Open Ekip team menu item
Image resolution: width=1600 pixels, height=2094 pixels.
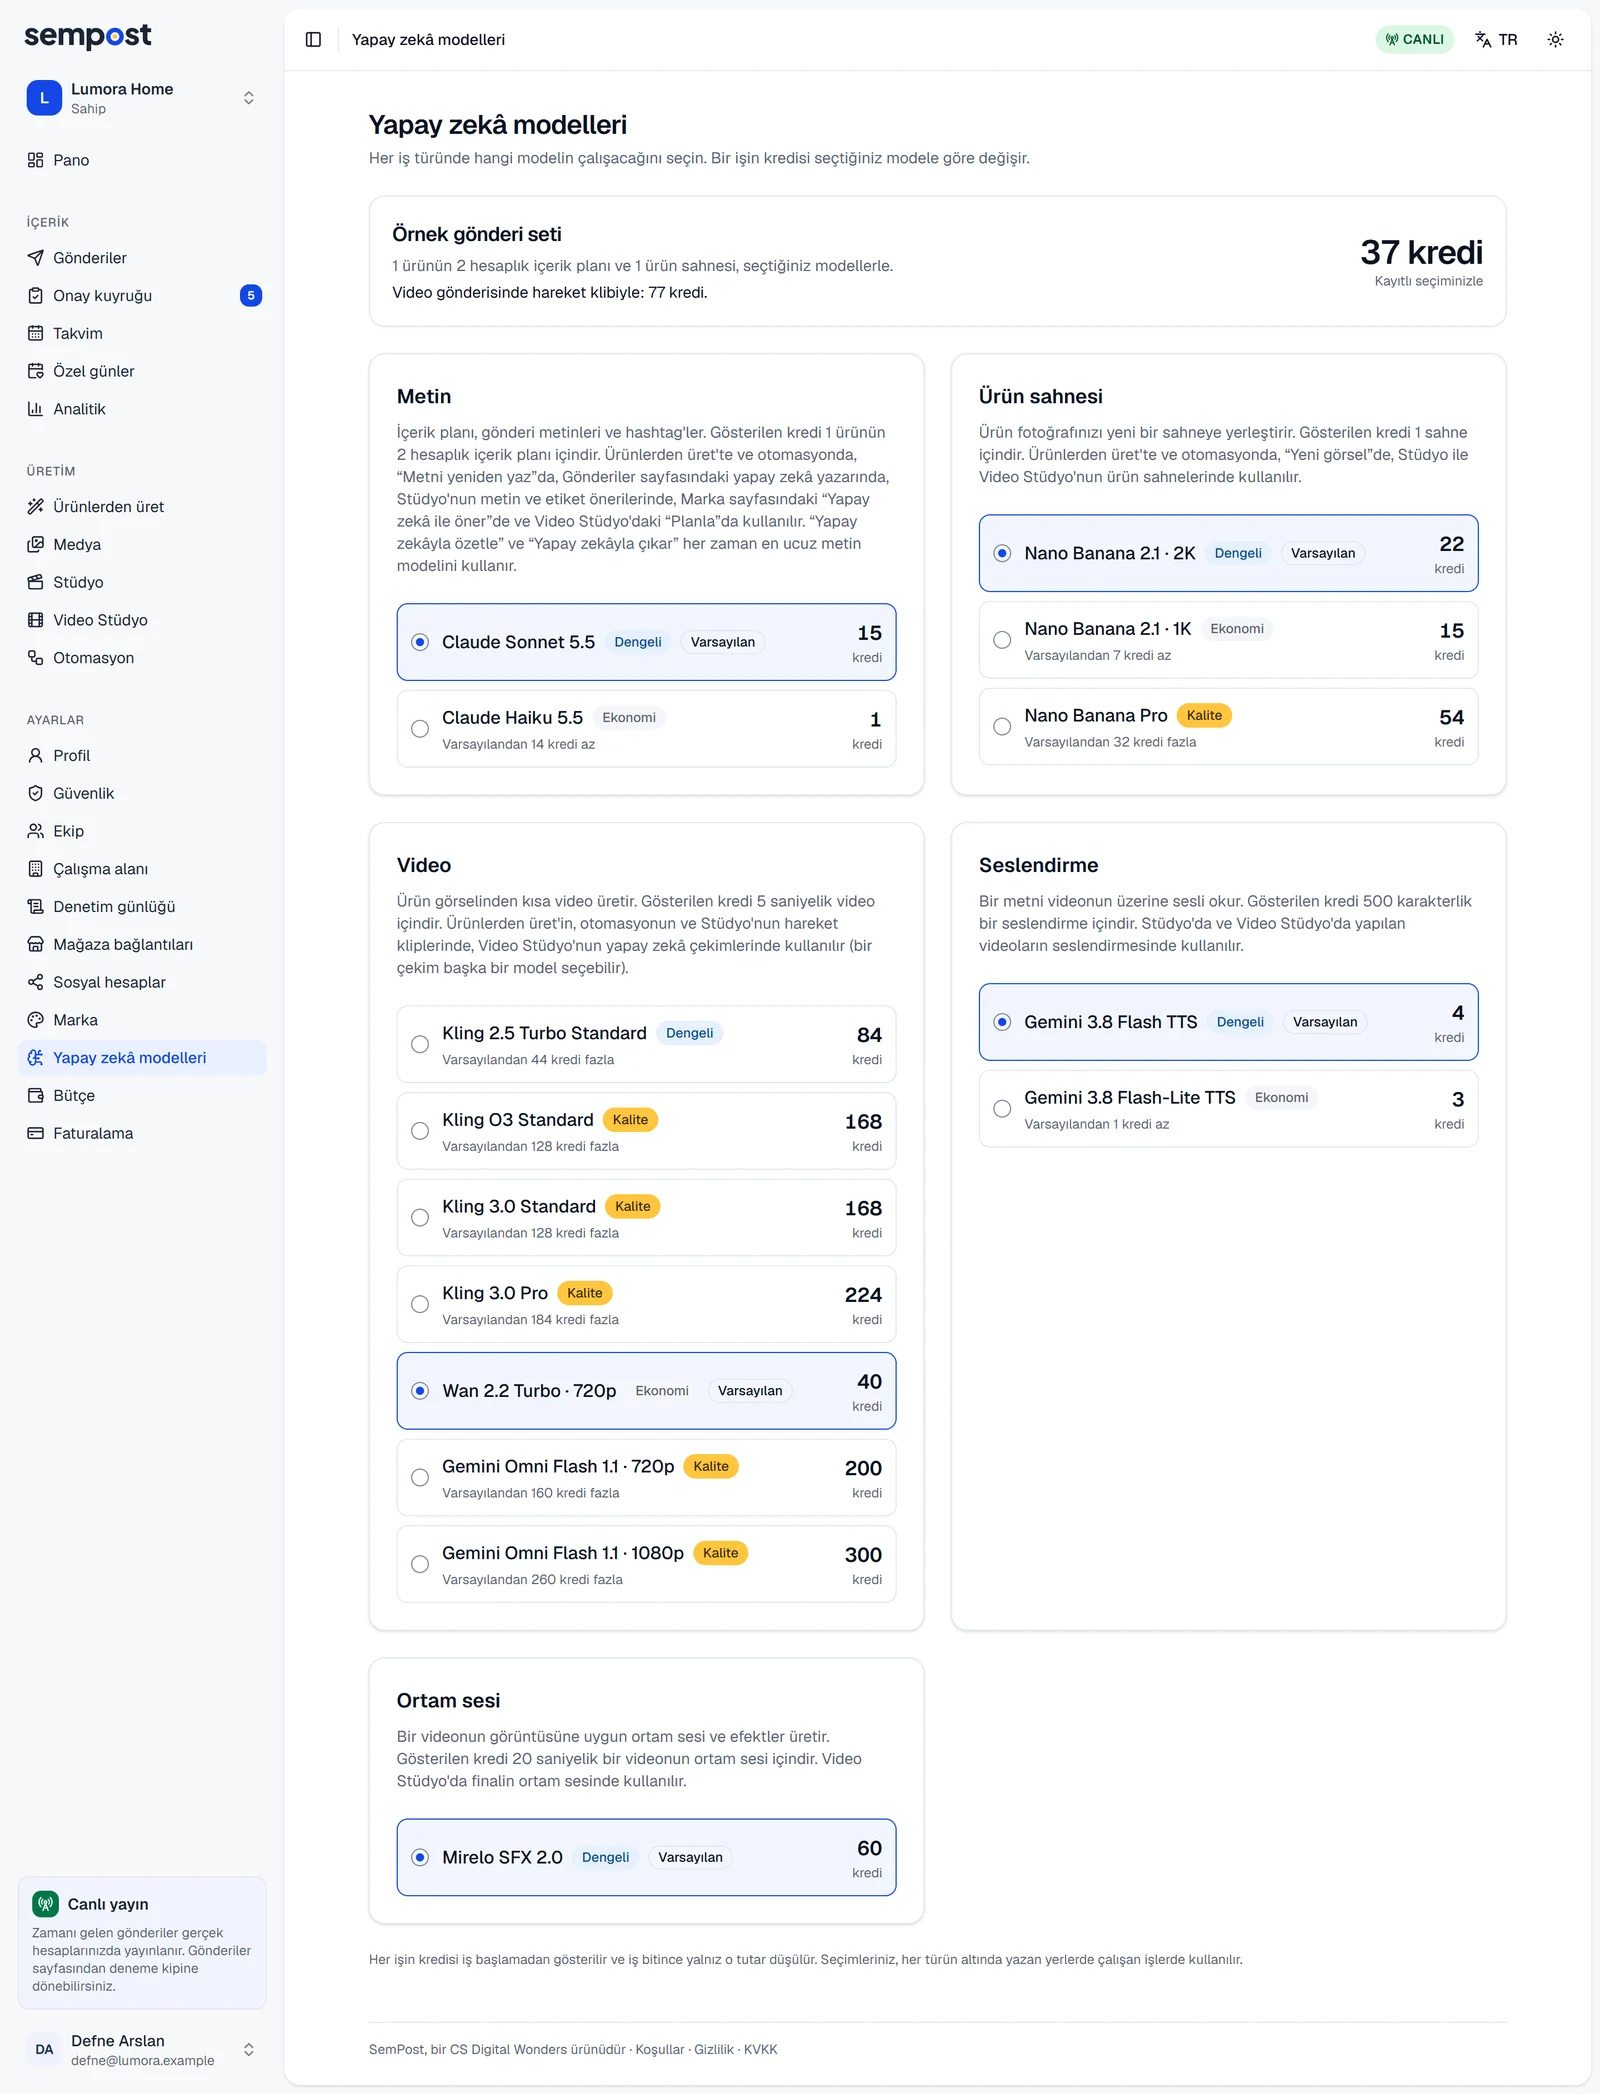142,831
